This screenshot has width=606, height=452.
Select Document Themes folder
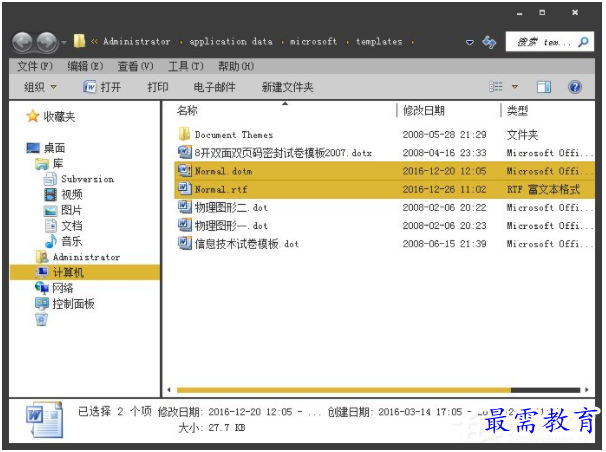pyautogui.click(x=384, y=134)
